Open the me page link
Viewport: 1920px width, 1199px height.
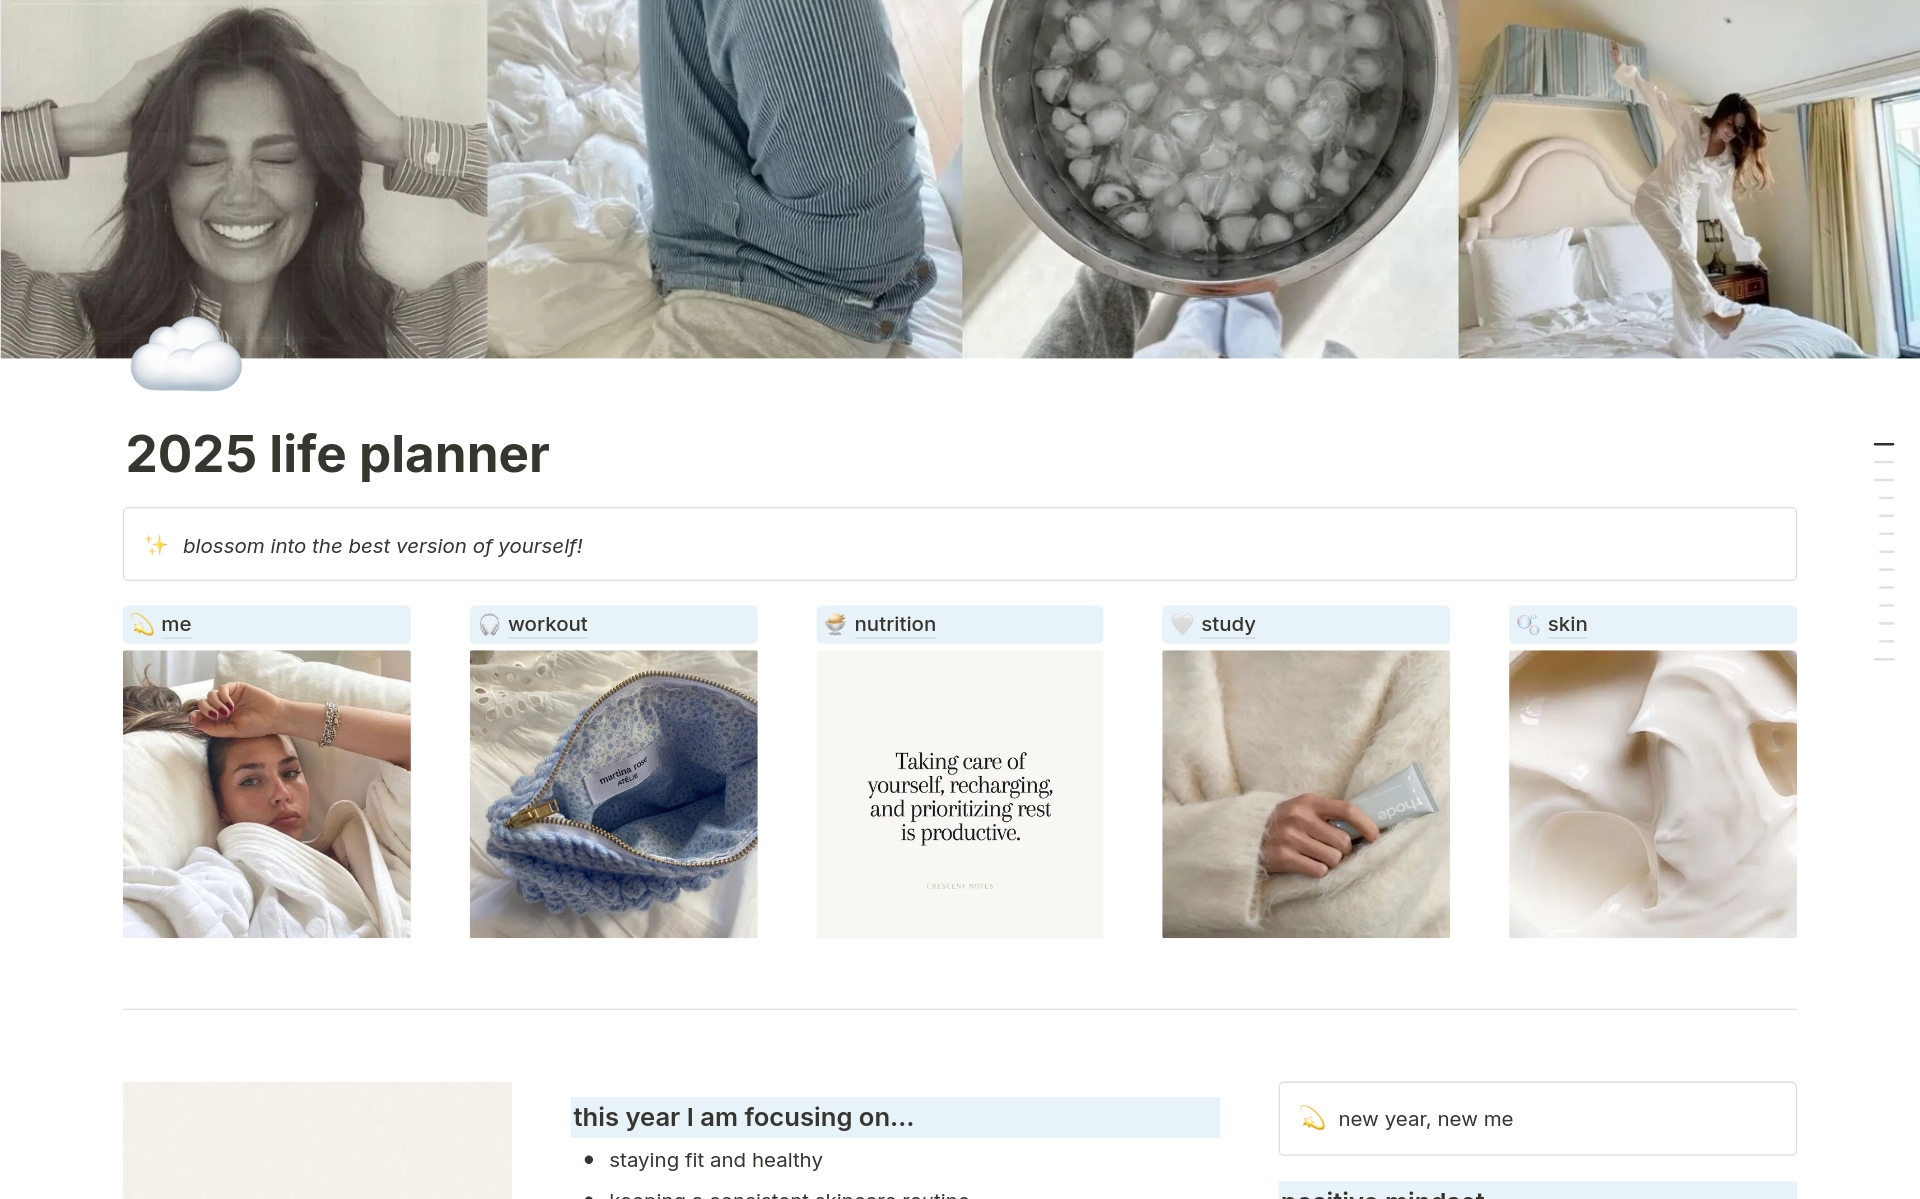[176, 624]
